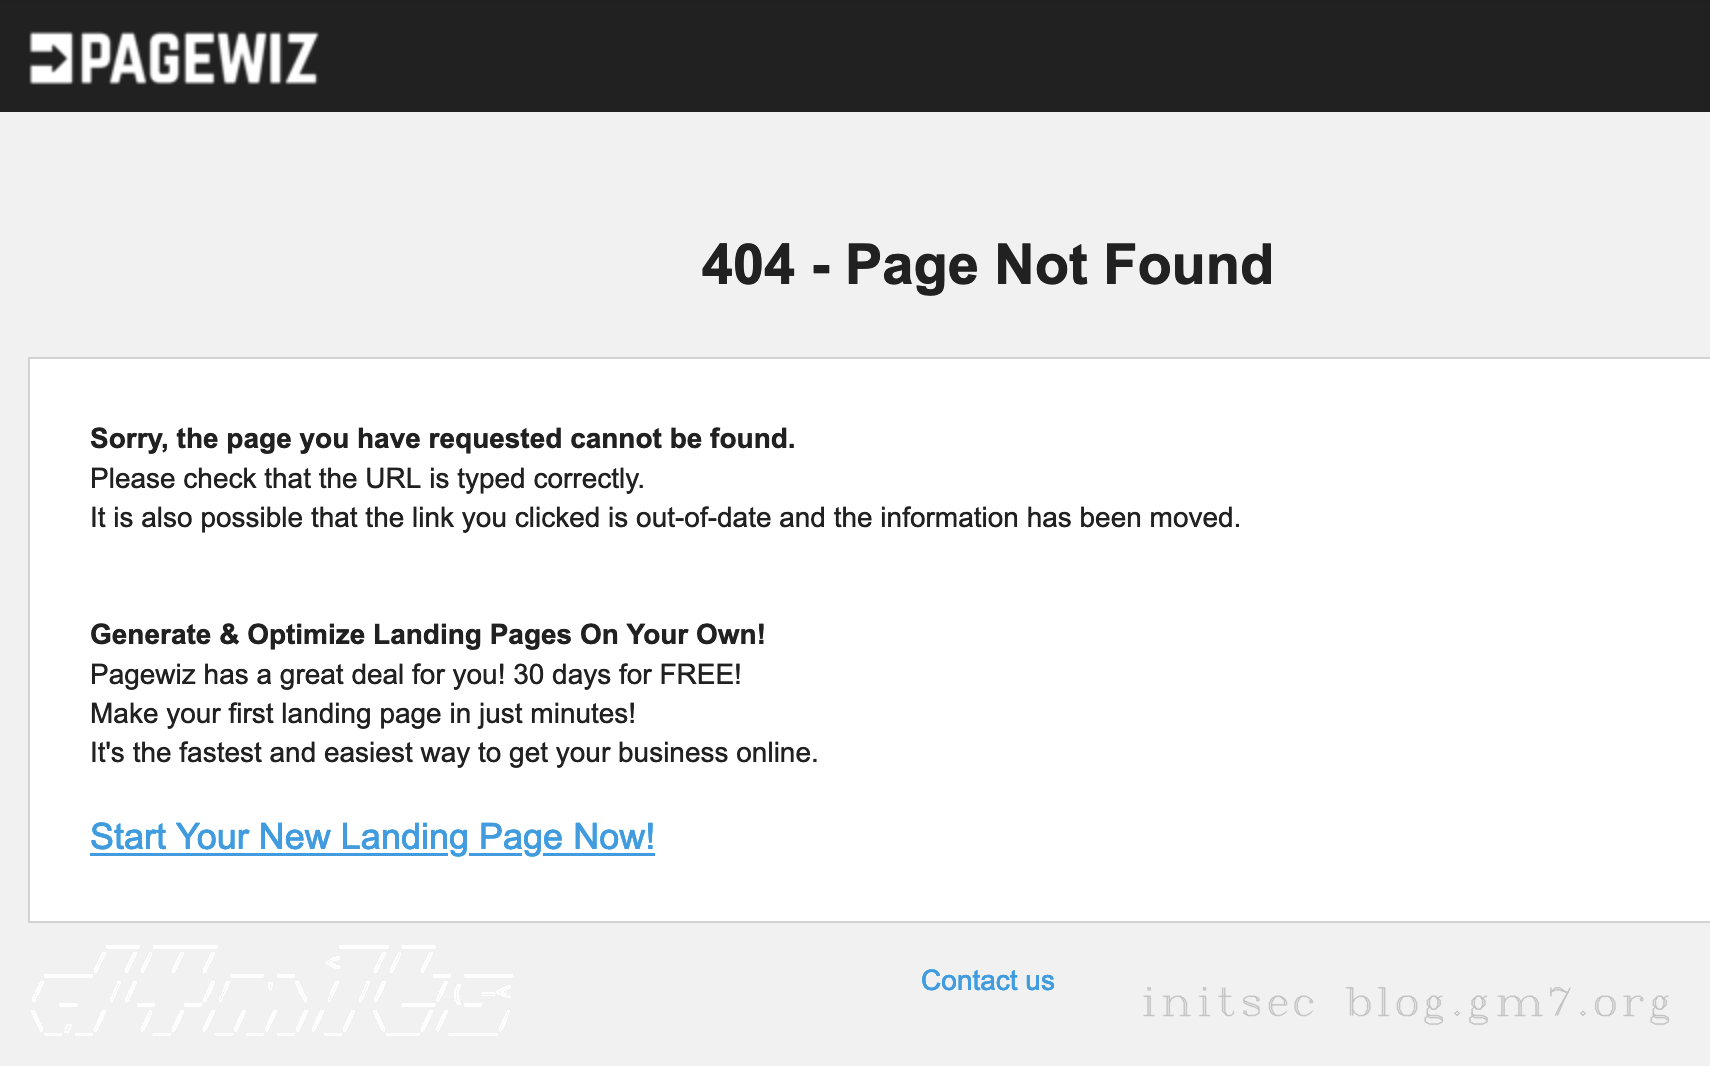
Task: Click the 404 - Page Not Found heading
Action: click(x=987, y=265)
